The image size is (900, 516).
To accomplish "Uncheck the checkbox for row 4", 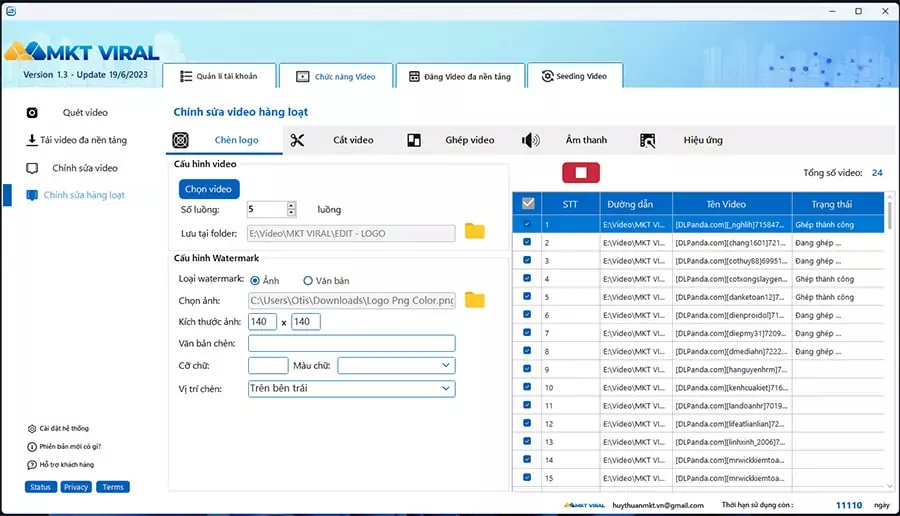I will coord(527,278).
